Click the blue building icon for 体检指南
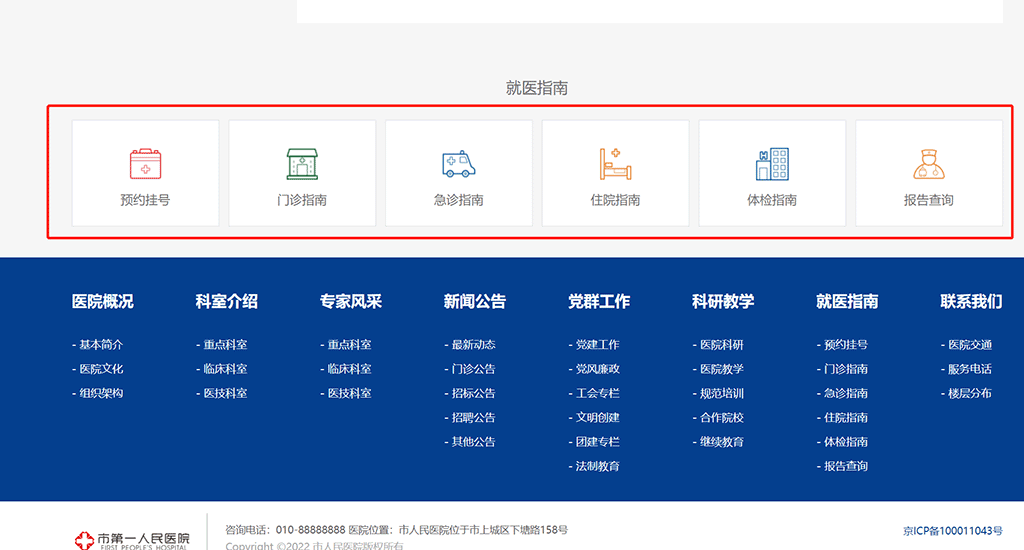This screenshot has width=1024, height=550. point(772,164)
